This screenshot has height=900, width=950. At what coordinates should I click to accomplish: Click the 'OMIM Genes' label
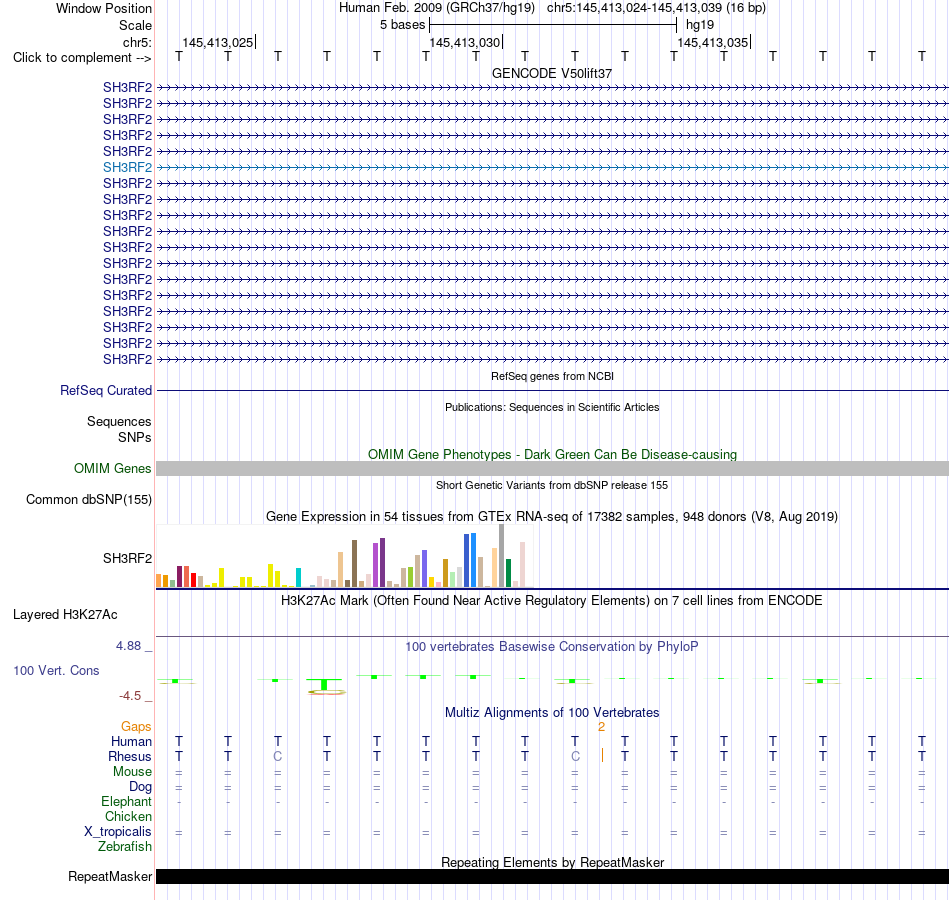(112, 468)
